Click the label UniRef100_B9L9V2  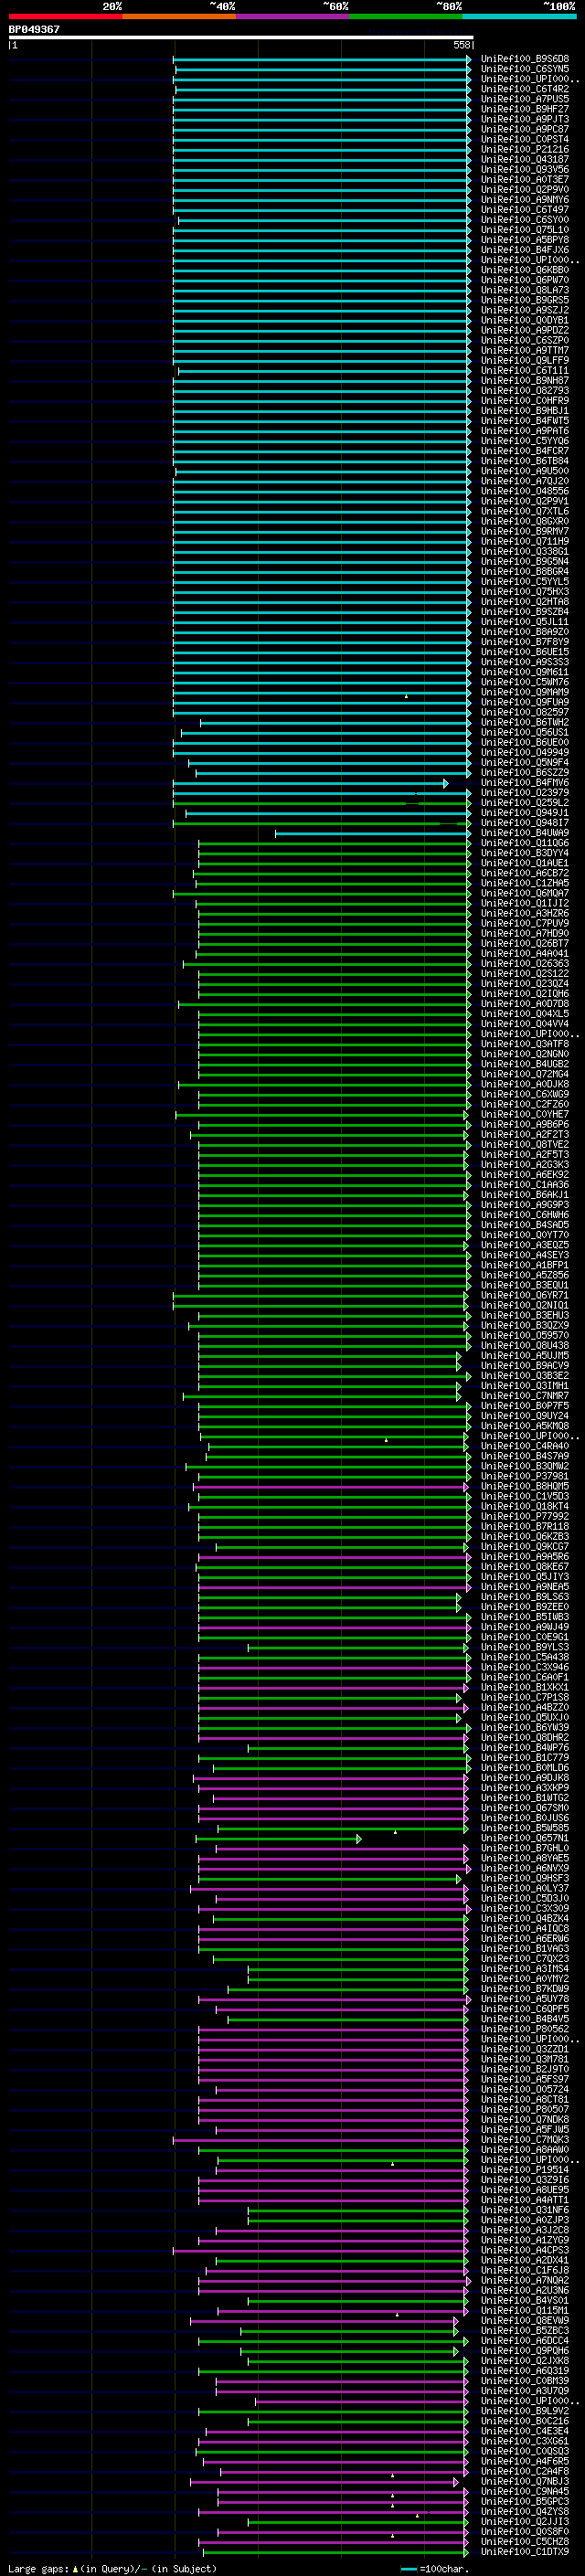[x=525, y=2411]
